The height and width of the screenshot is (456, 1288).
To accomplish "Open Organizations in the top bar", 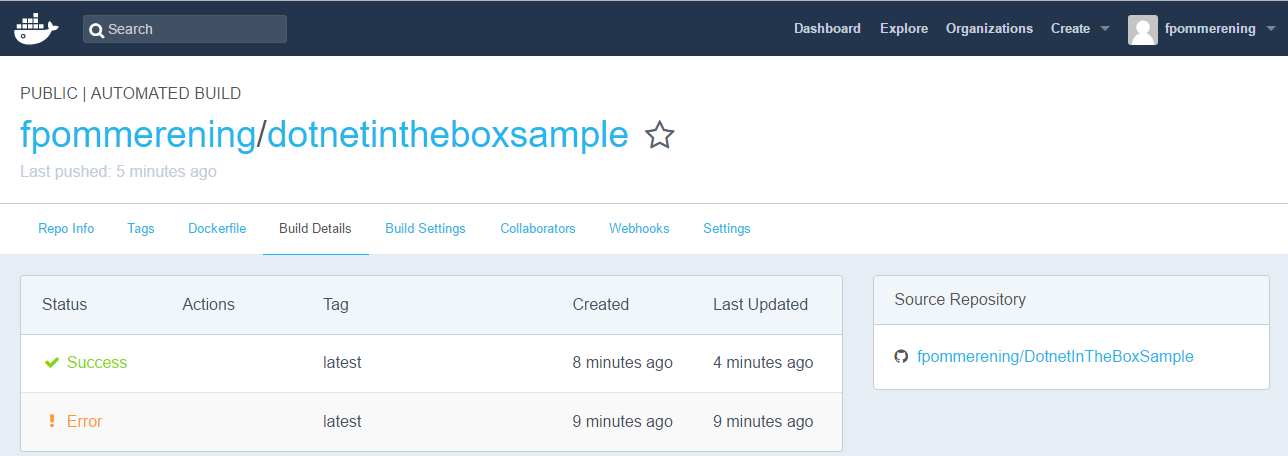I will click(x=989, y=29).
